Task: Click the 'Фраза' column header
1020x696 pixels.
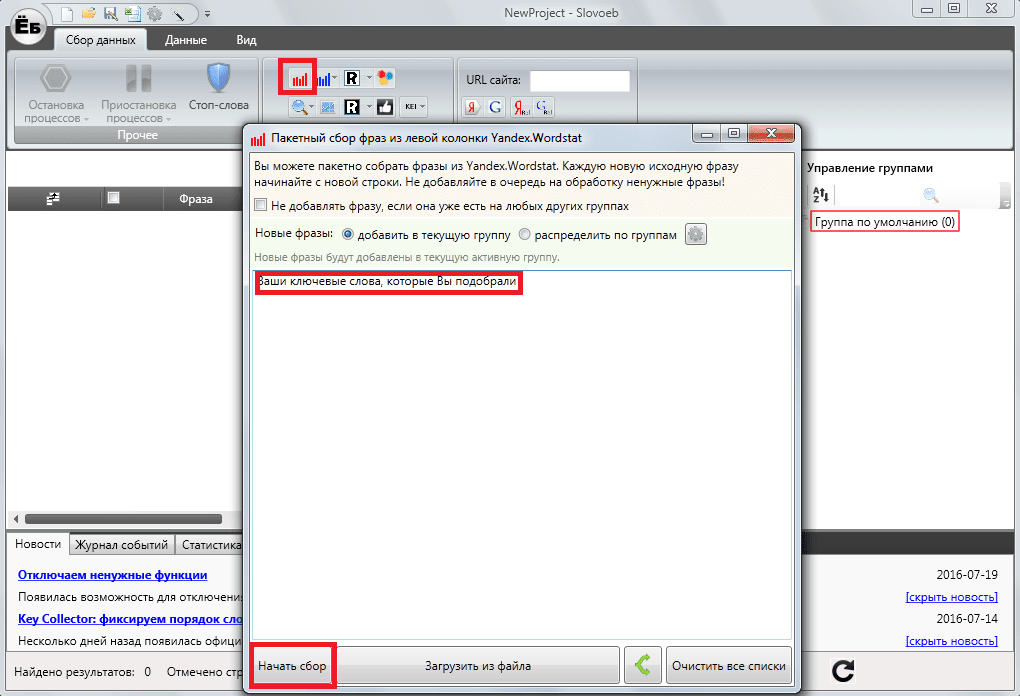Action: (196, 198)
